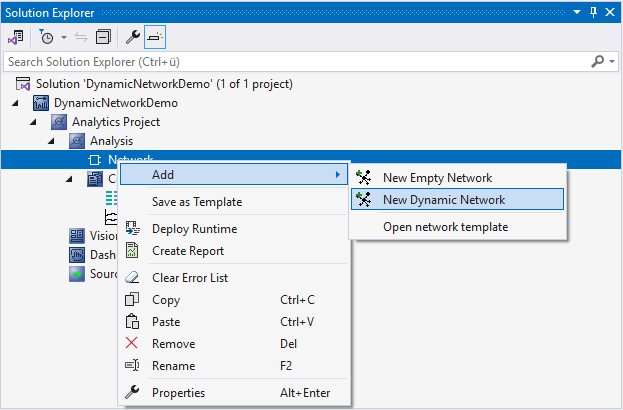
Task: Open the Add submenu
Action: (x=234, y=175)
